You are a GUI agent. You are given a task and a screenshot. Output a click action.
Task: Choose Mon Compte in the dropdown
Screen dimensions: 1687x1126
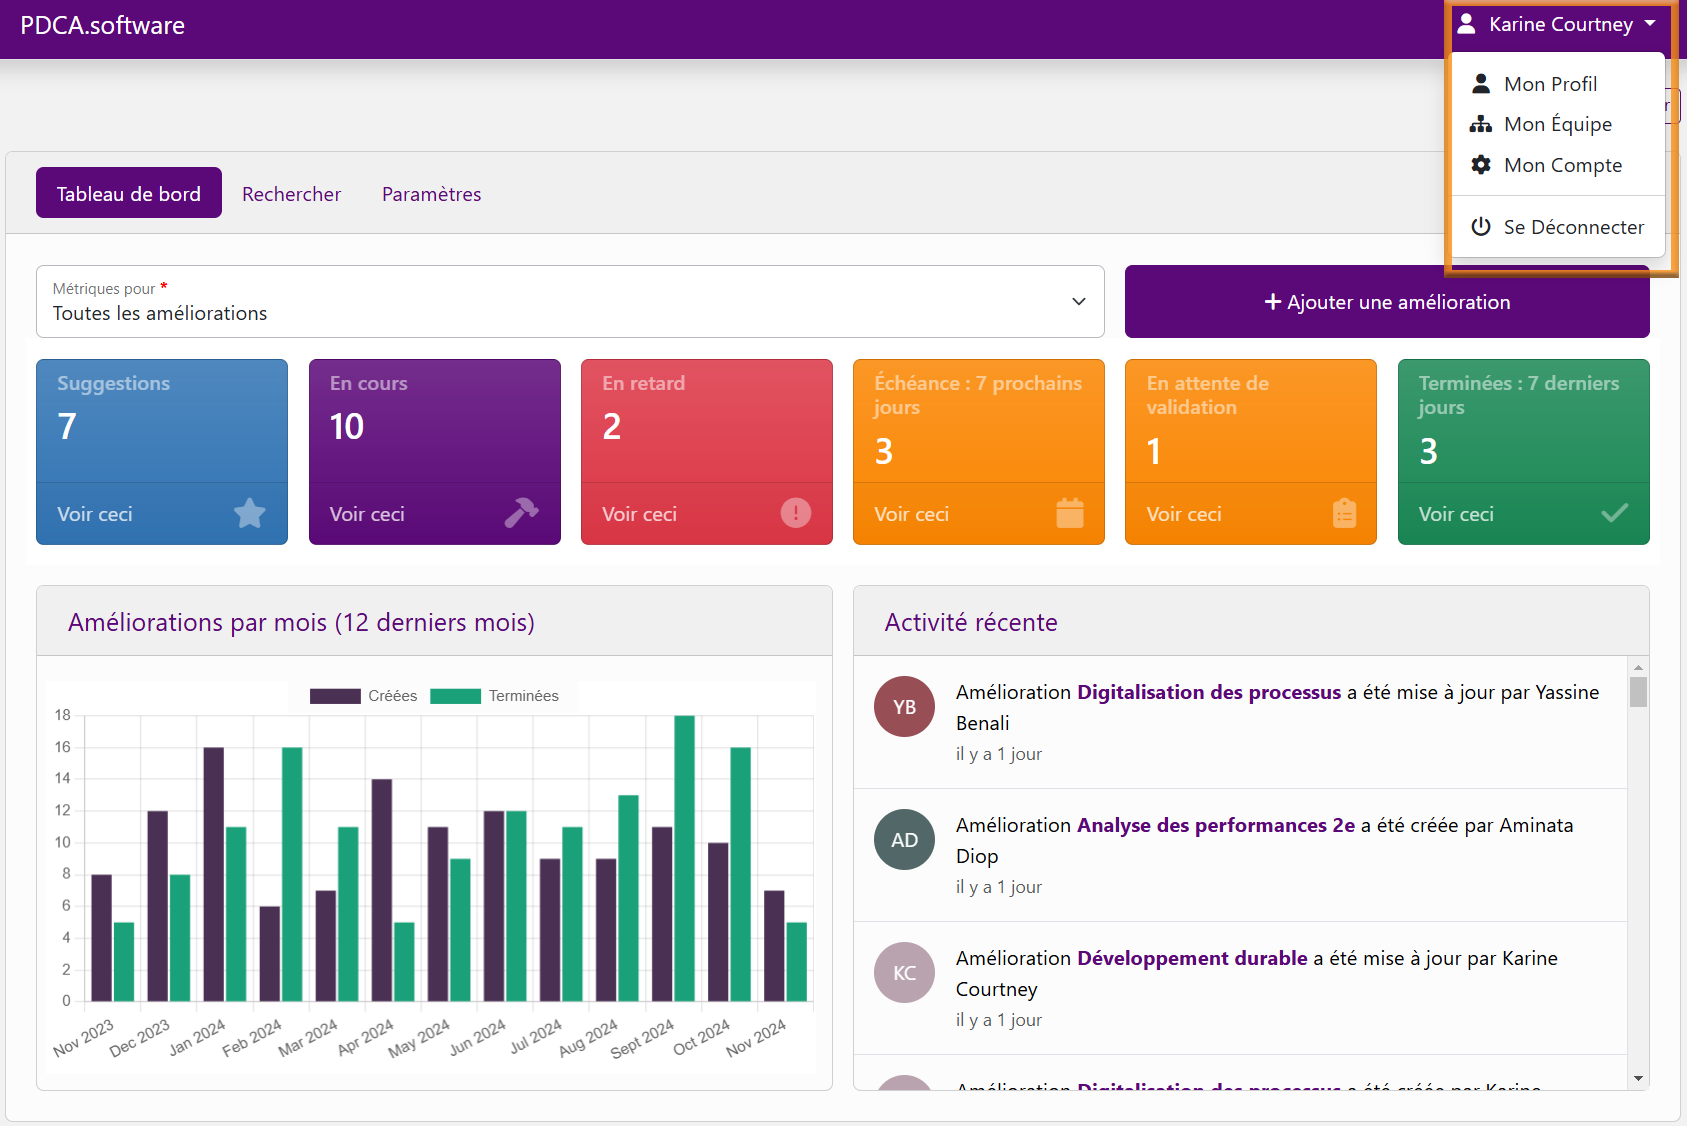click(x=1558, y=165)
